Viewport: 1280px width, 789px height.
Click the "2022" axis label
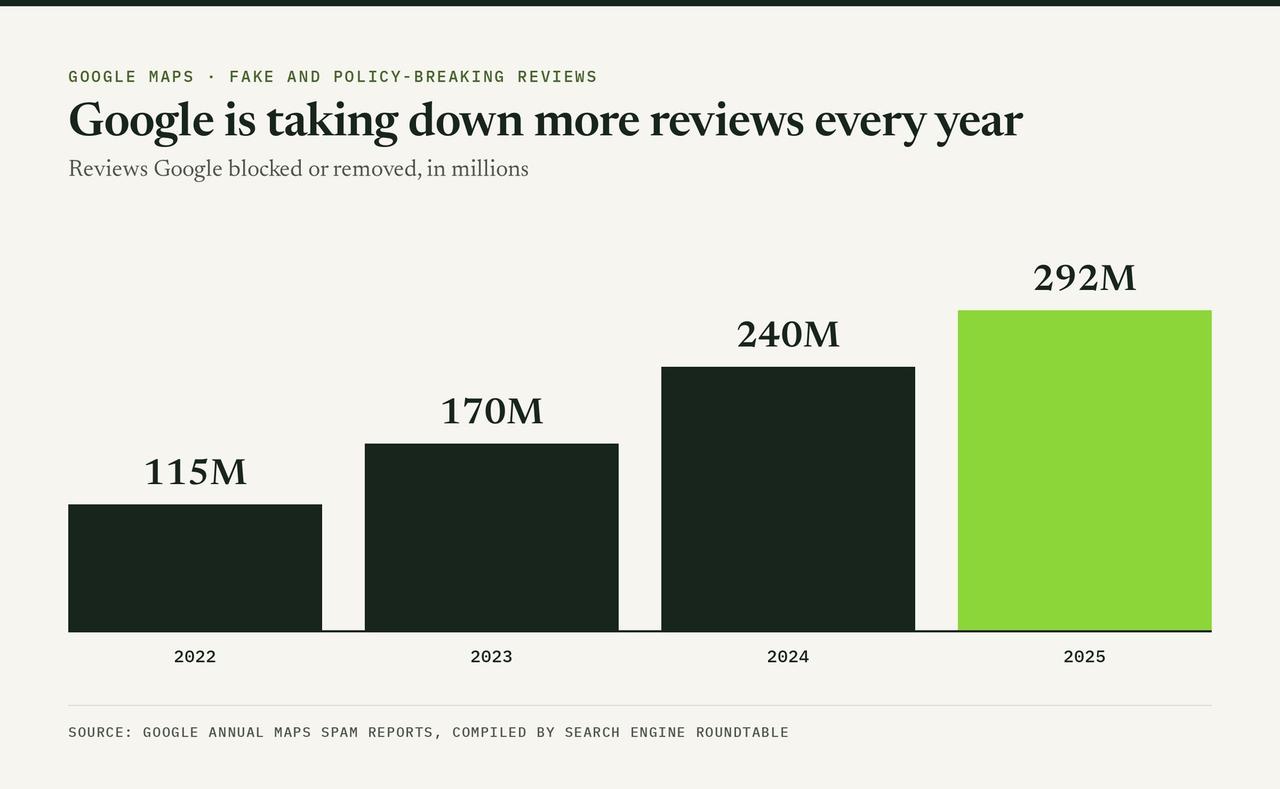click(195, 657)
